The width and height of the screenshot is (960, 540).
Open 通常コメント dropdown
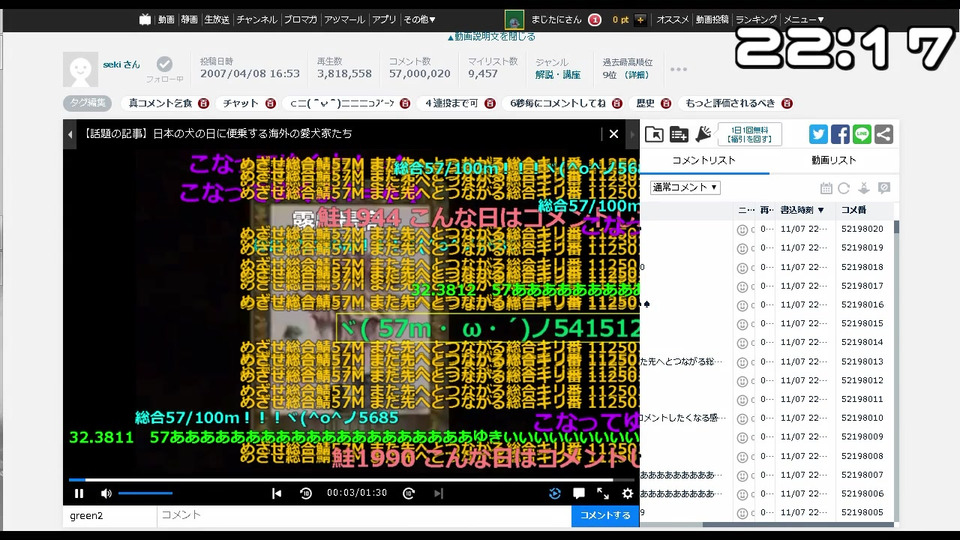click(x=684, y=187)
